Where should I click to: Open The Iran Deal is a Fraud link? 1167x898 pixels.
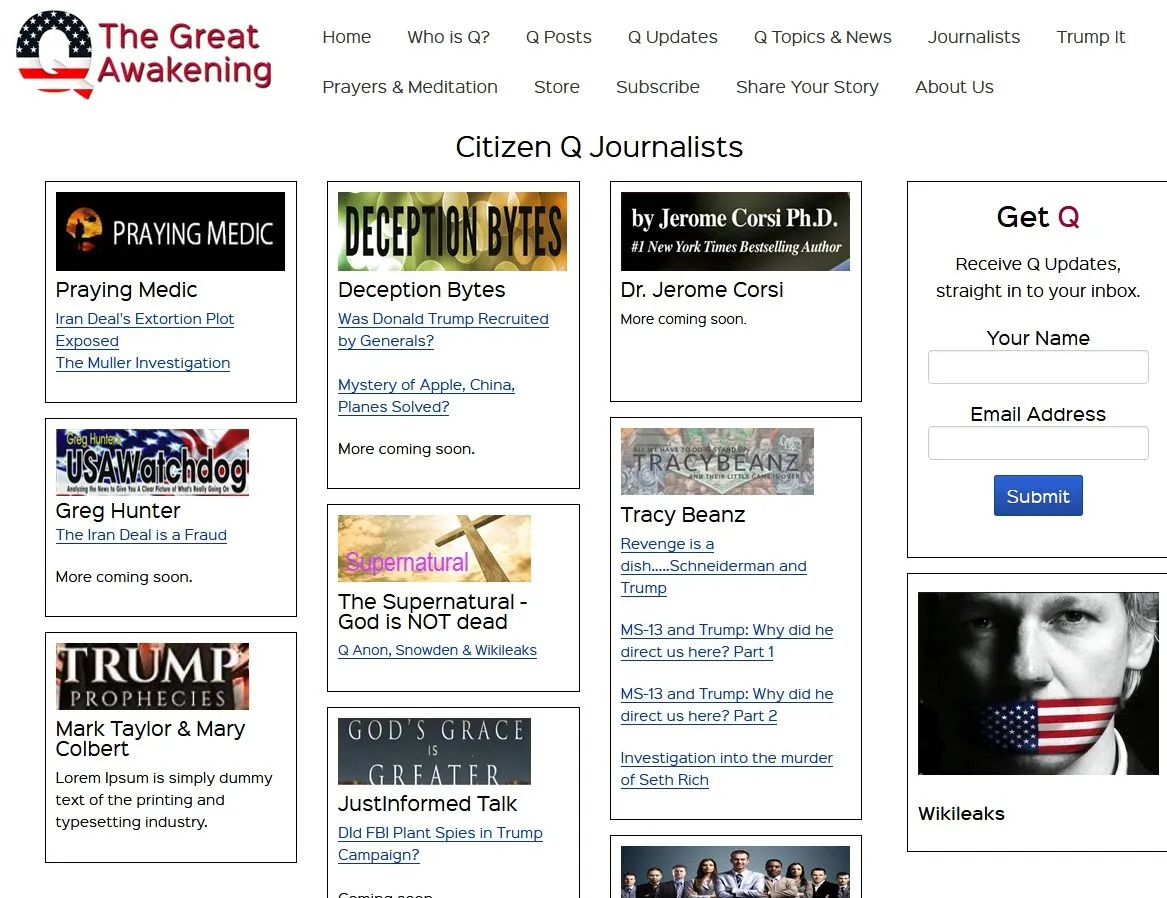(141, 535)
